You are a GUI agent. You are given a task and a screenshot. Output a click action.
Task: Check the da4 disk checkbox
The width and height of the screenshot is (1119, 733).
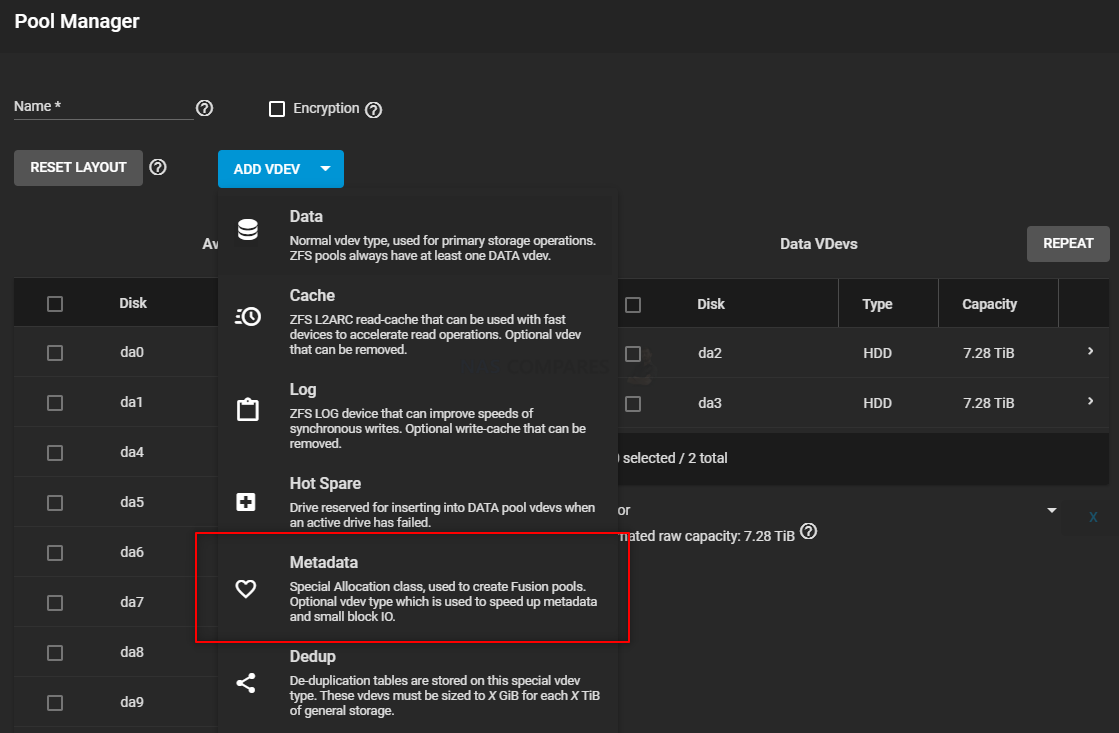click(x=55, y=453)
